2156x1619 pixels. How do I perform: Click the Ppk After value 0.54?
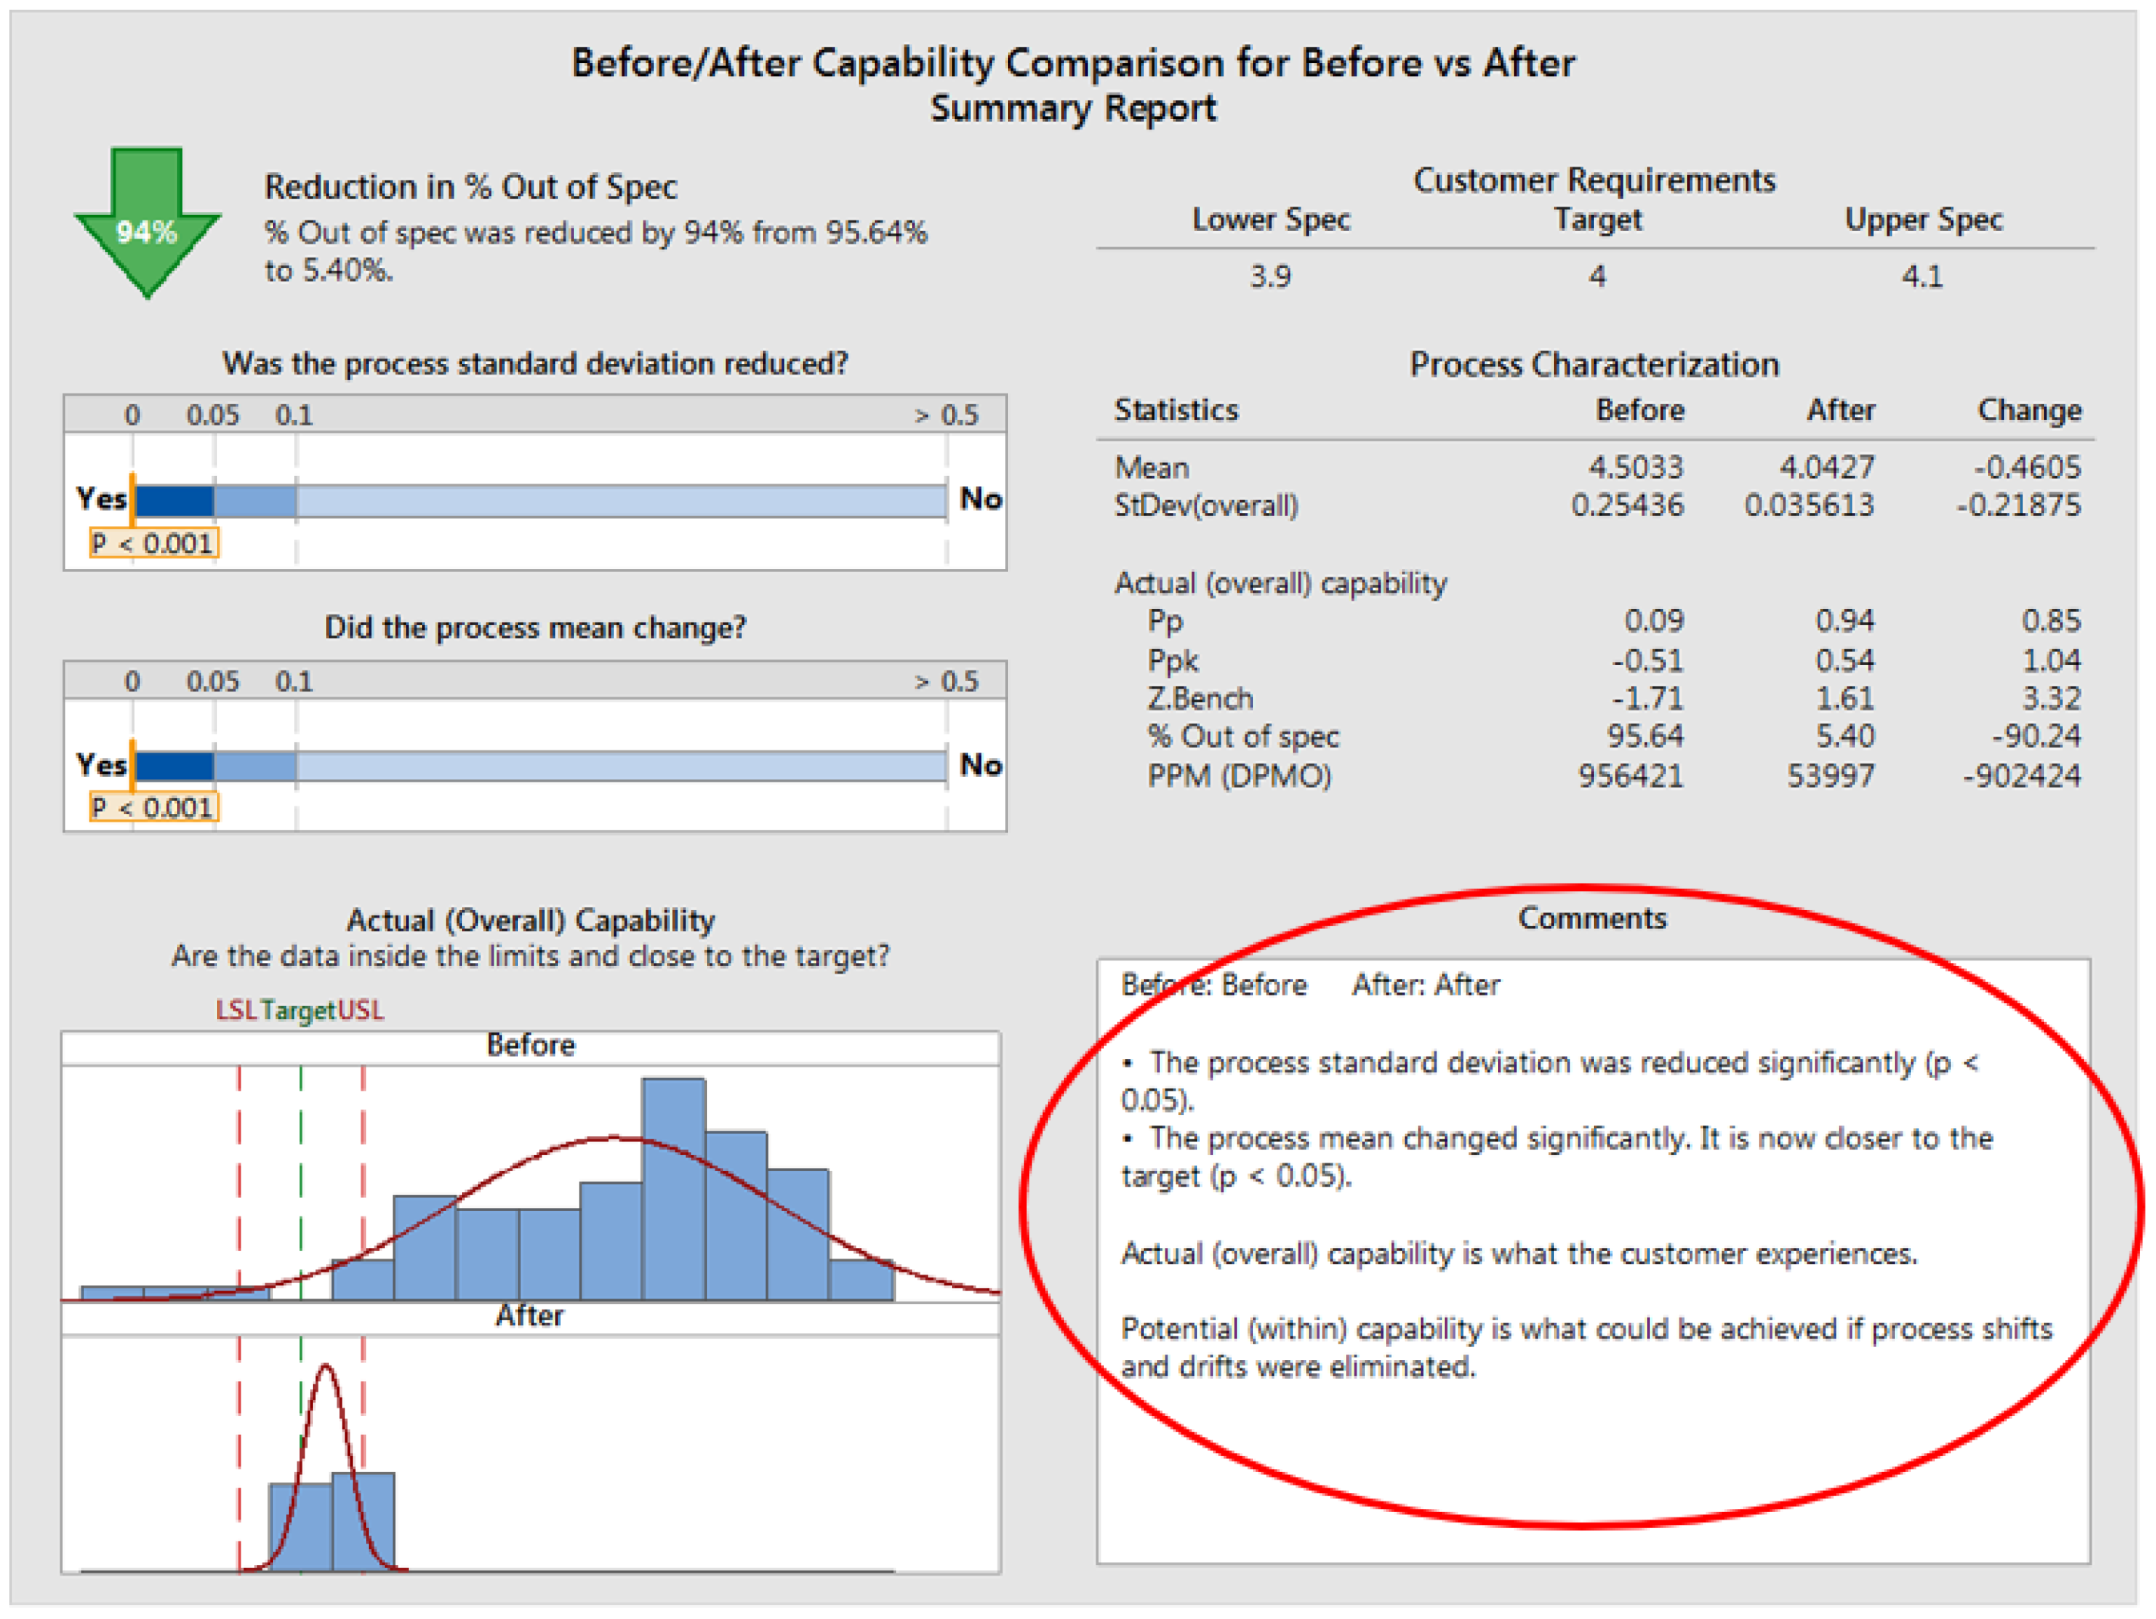1844,660
